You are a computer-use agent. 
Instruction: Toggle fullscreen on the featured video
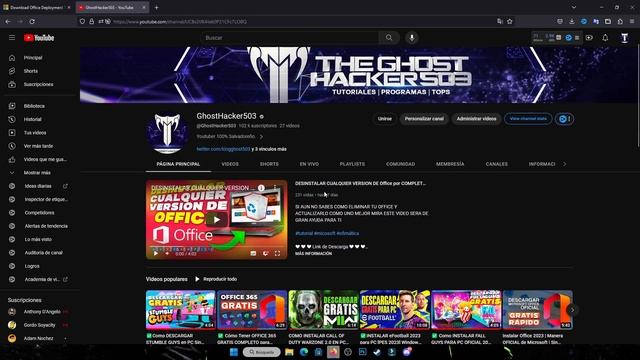[278, 253]
